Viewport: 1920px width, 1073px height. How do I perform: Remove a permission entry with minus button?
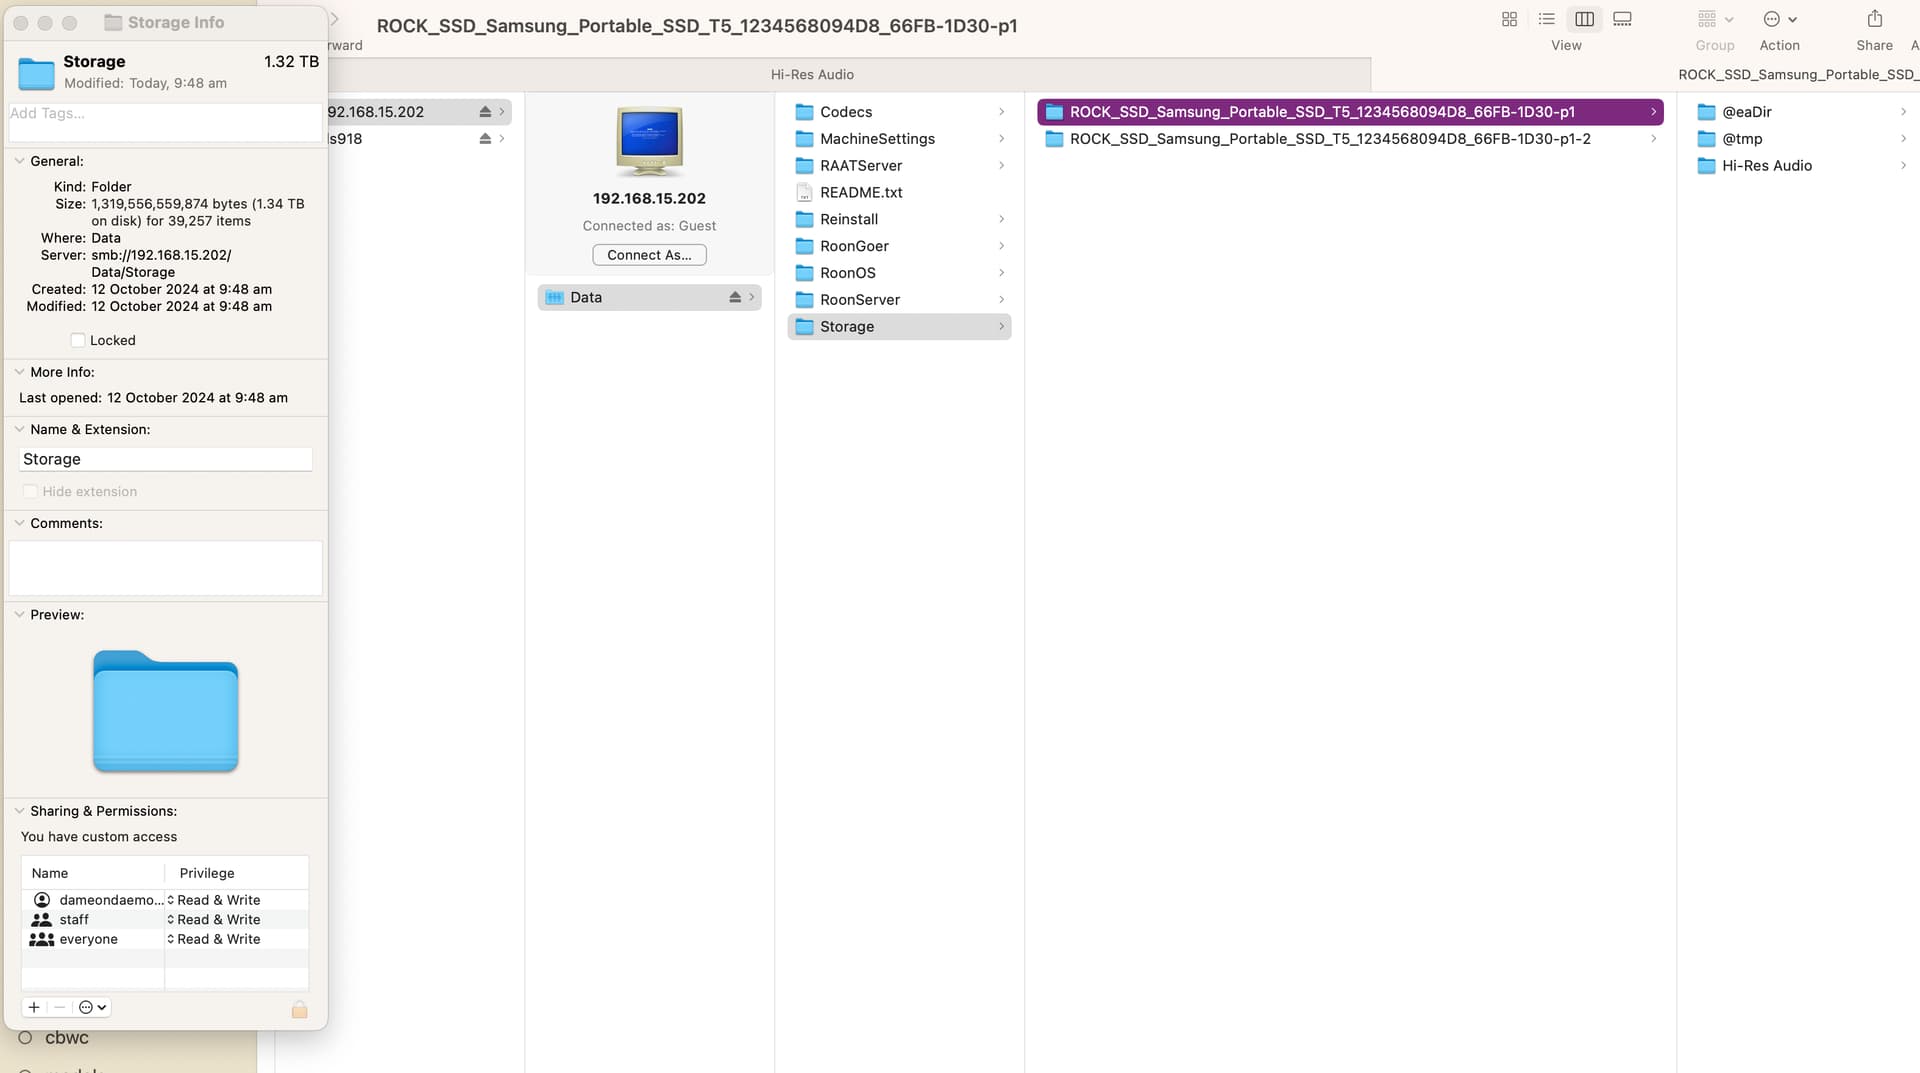pyautogui.click(x=59, y=1007)
